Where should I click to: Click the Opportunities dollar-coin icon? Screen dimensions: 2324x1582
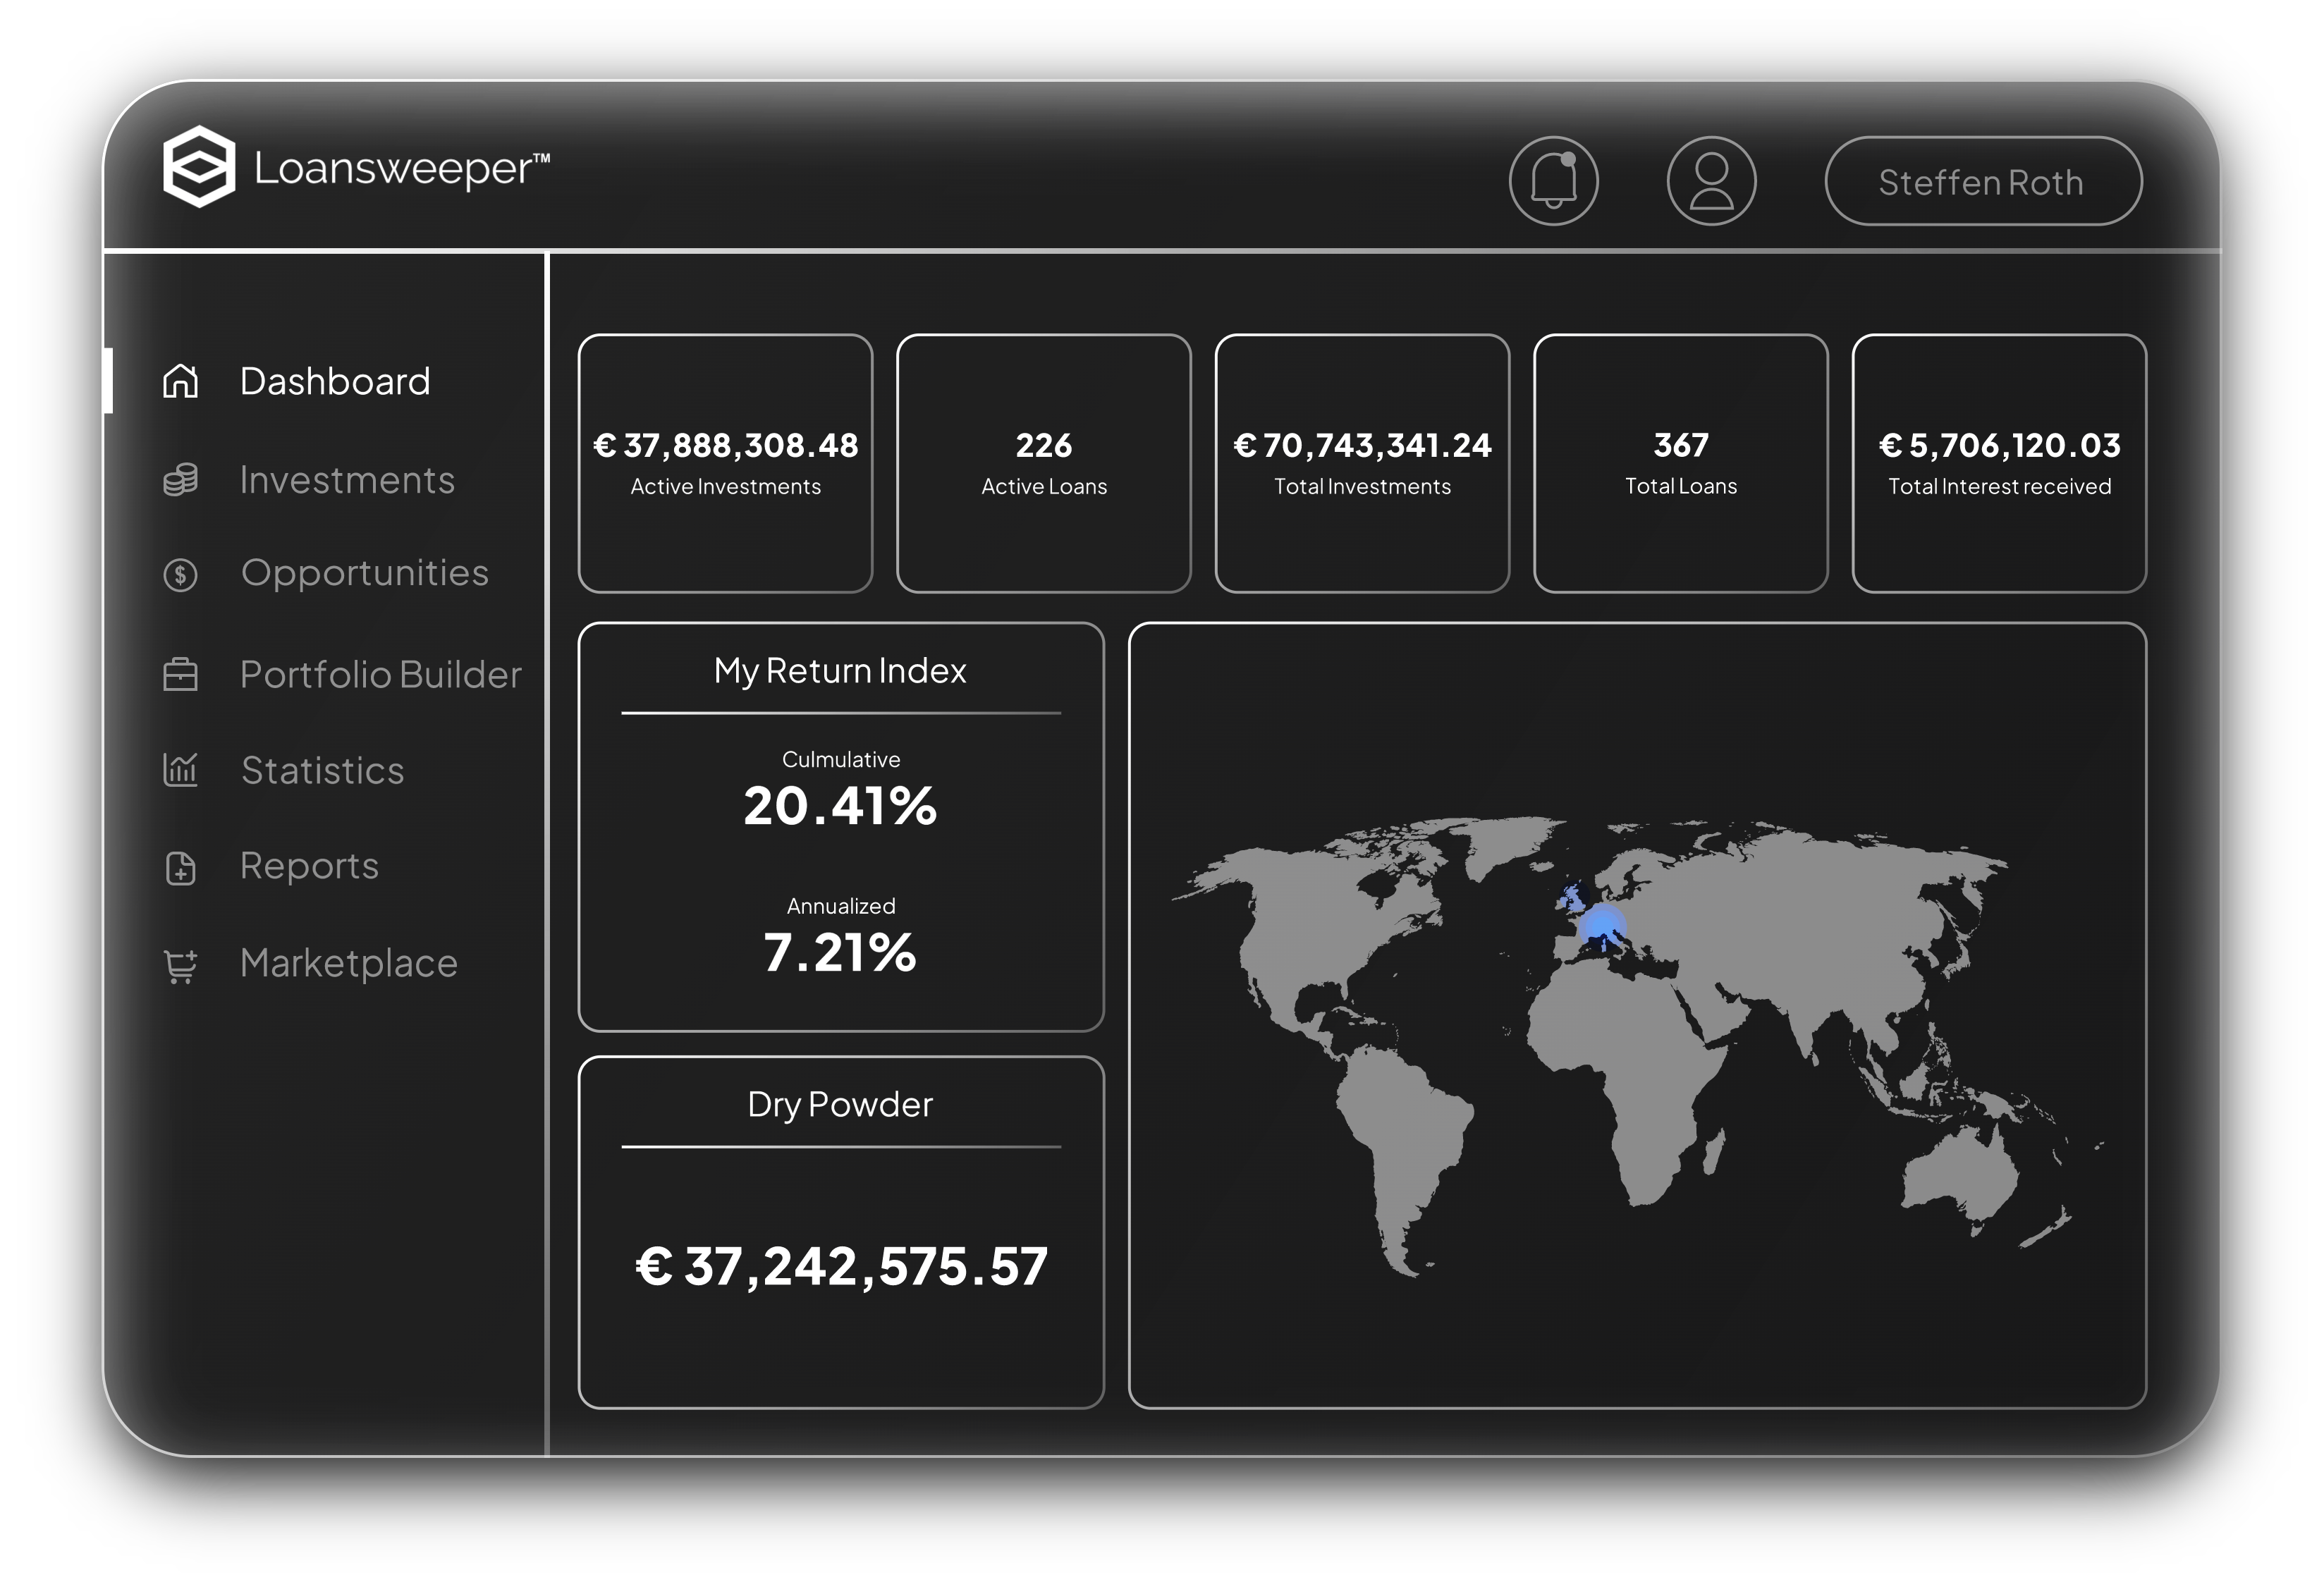point(181,574)
